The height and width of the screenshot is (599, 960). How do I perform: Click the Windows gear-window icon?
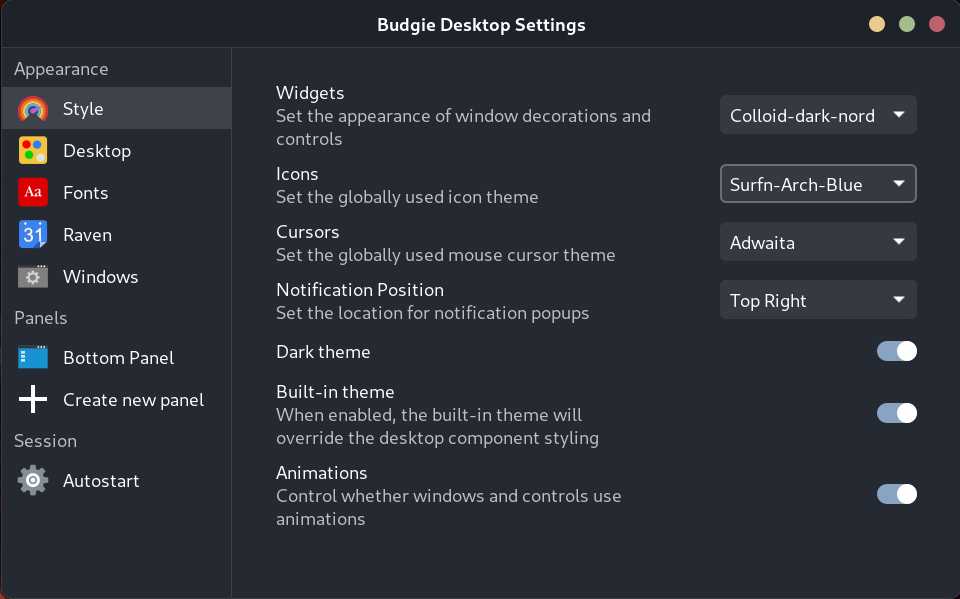coord(33,277)
